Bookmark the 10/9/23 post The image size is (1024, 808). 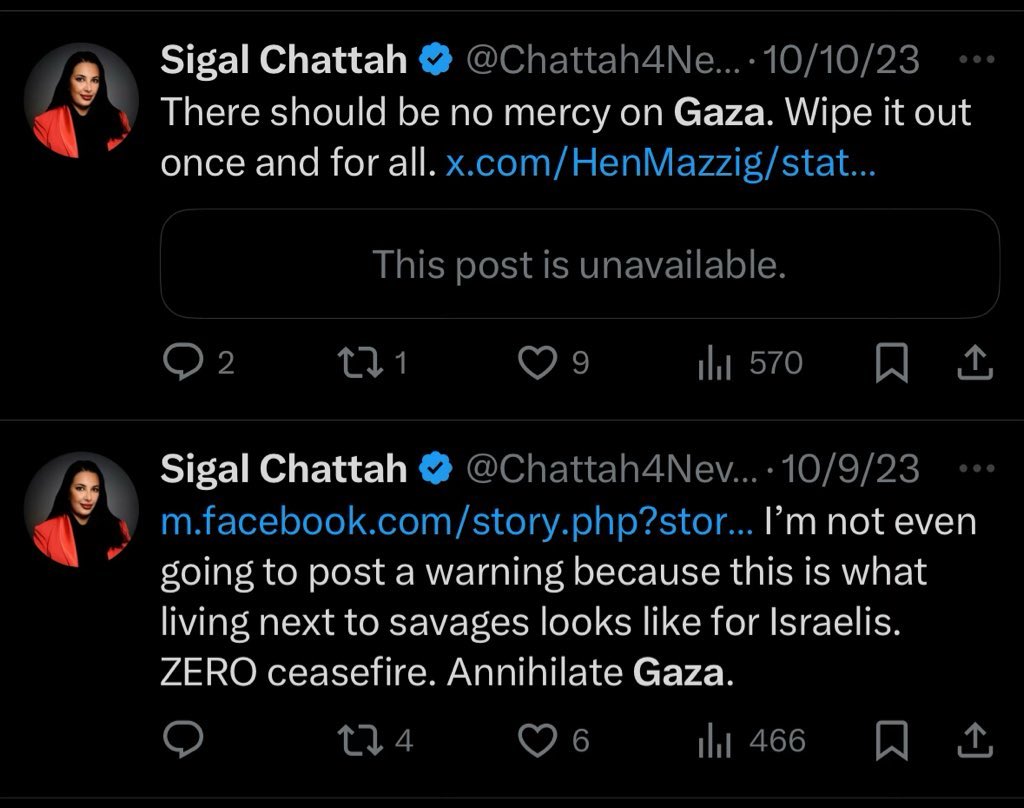point(890,741)
